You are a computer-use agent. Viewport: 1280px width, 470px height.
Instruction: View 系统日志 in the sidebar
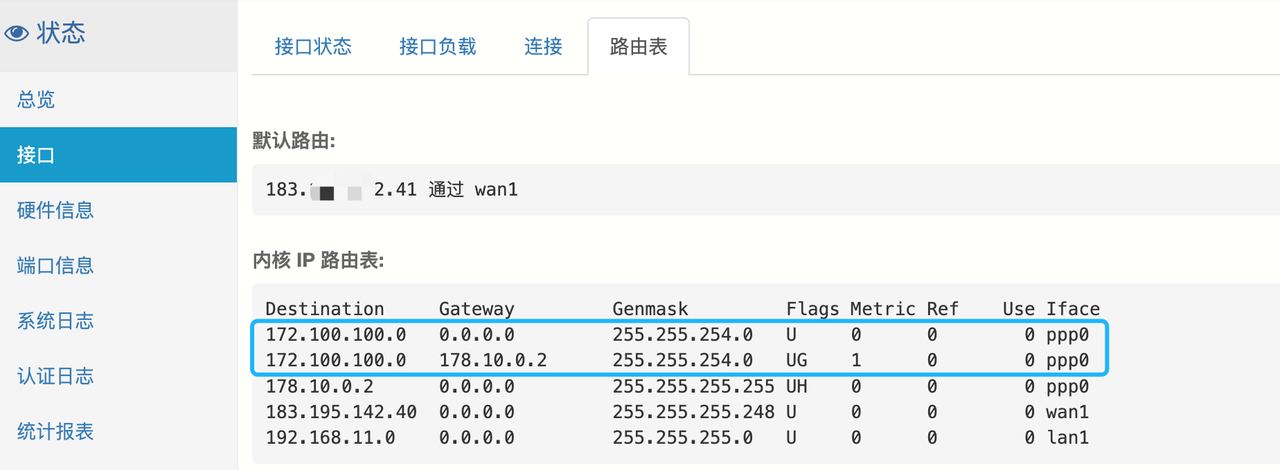pyautogui.click(x=55, y=321)
